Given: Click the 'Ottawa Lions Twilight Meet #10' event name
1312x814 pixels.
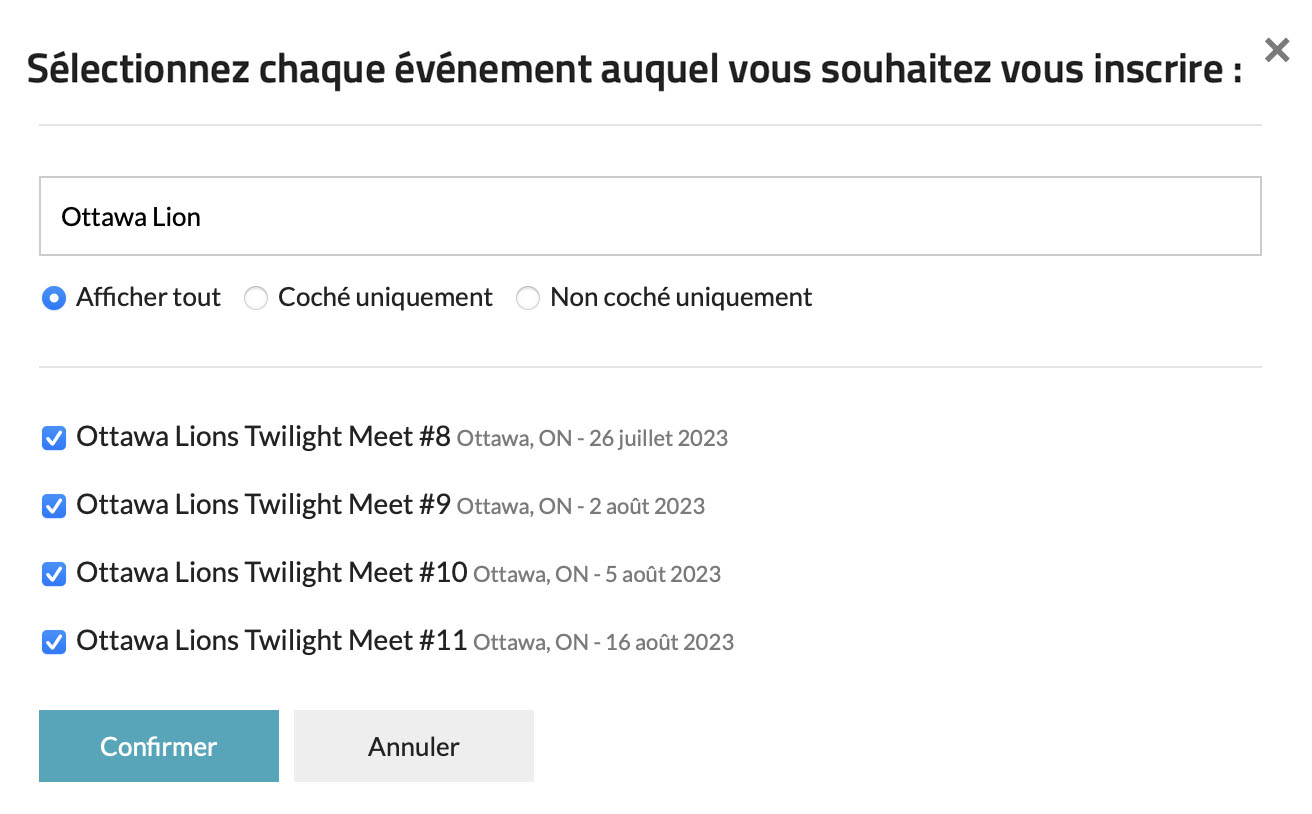Looking at the screenshot, I should 271,573.
